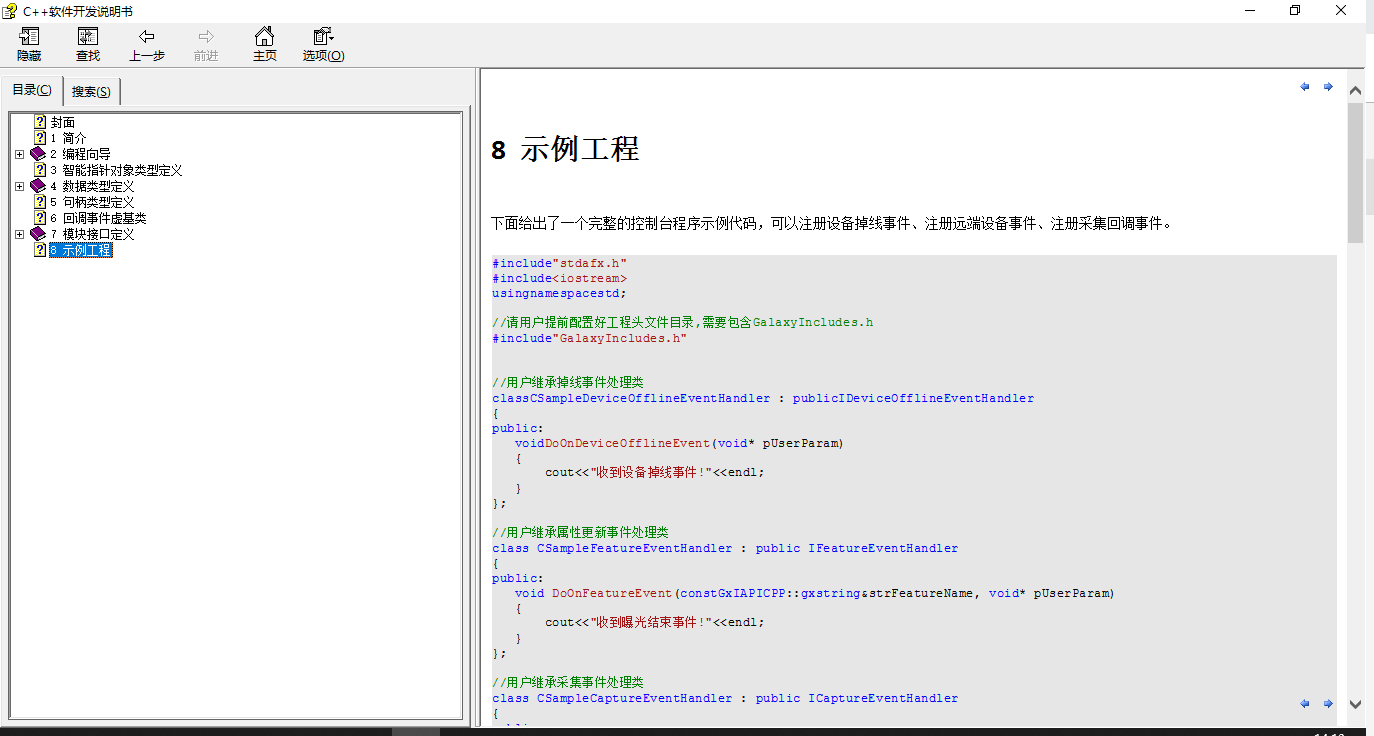The image size is (1374, 736).
Task: Click the book icon beside 2 编程向导
Action: coord(38,154)
